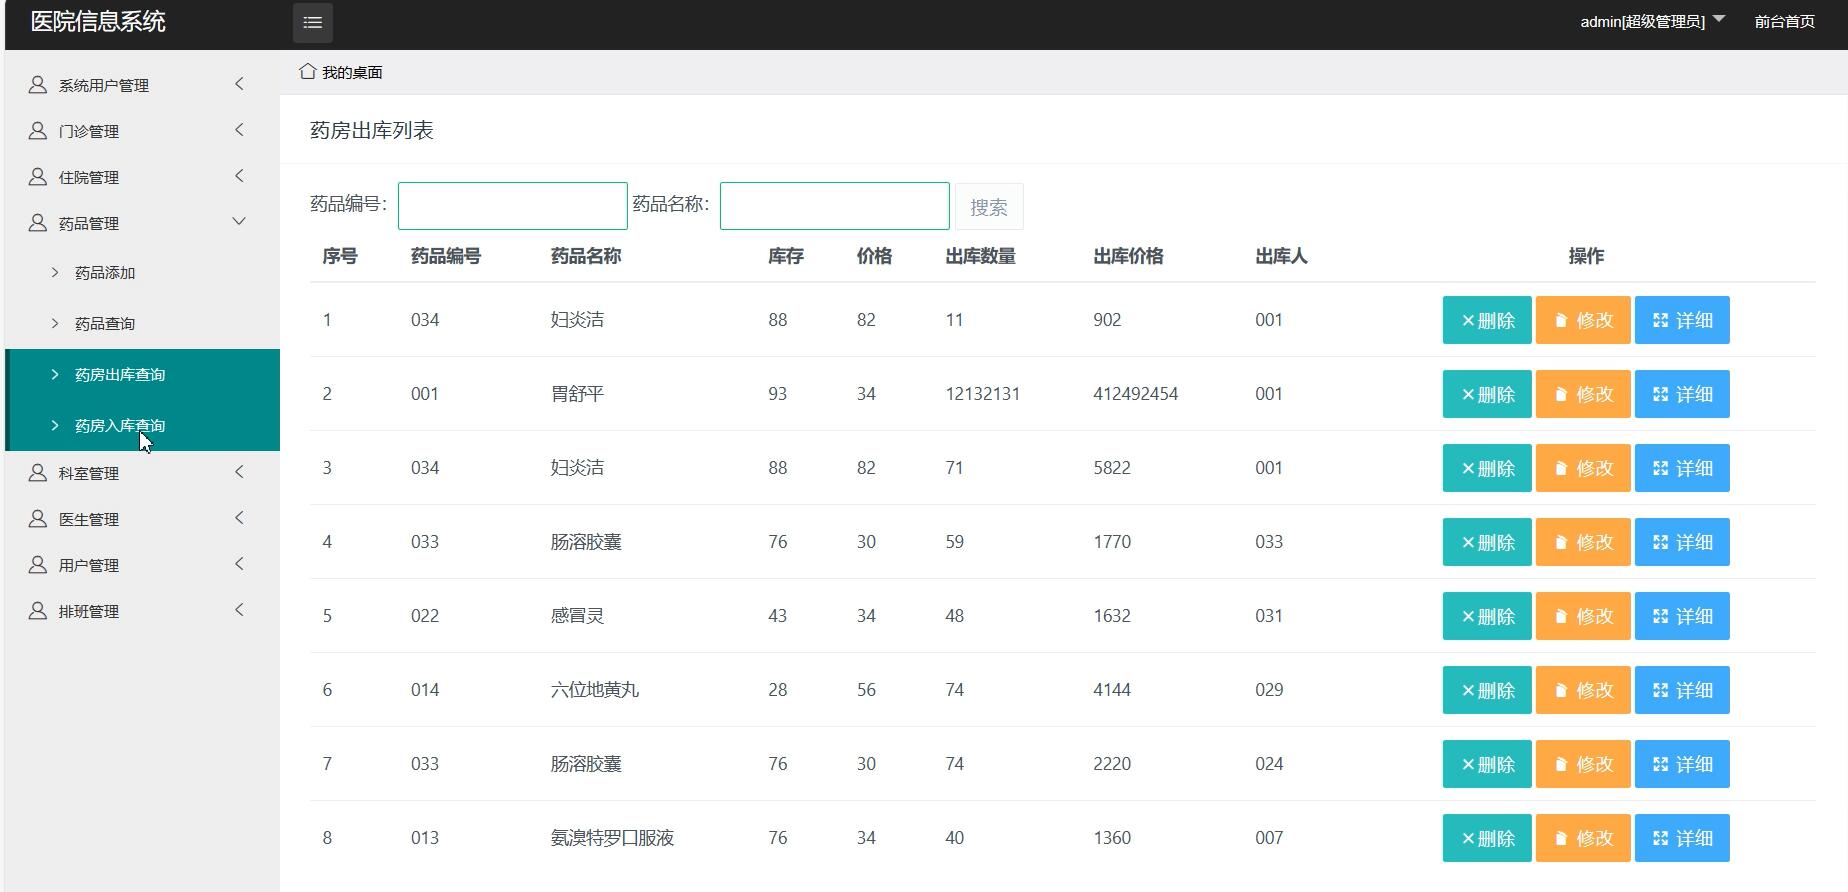Image resolution: width=1848 pixels, height=892 pixels.
Task: Delete row 1 妇炎洁 record
Action: click(1487, 320)
